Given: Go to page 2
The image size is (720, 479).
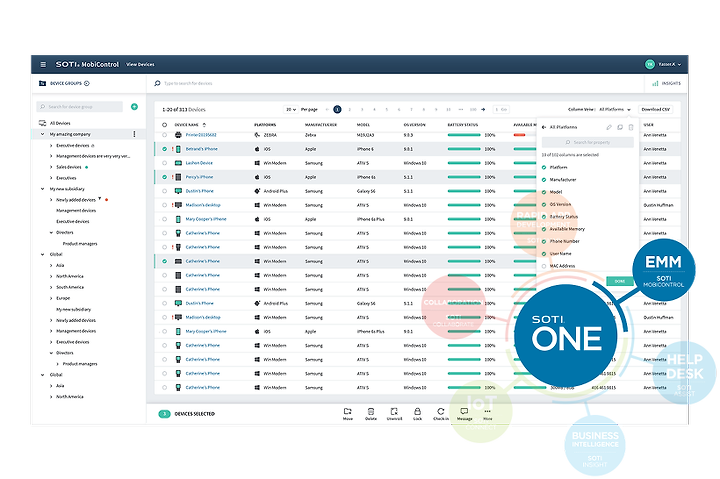Looking at the screenshot, I should pyautogui.click(x=349, y=109).
